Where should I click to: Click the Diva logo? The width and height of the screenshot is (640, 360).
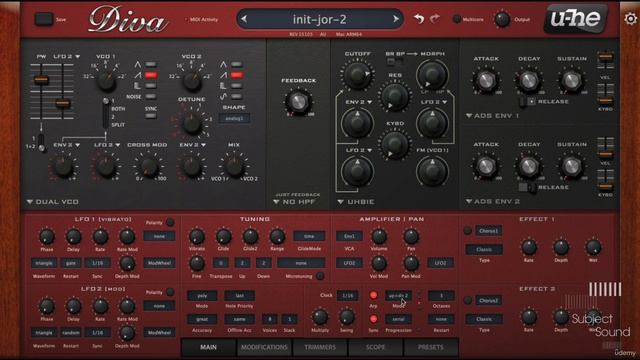coord(127,20)
